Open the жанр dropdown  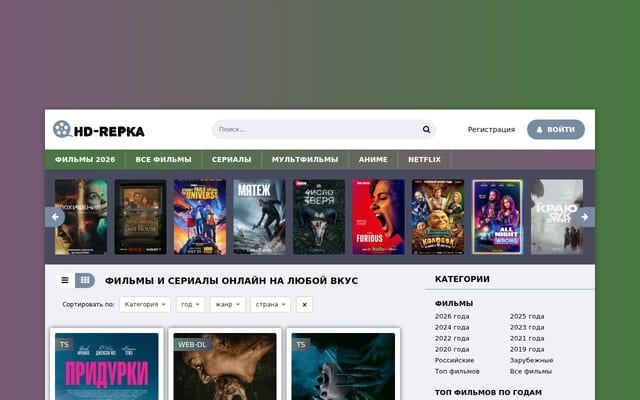(x=228, y=304)
